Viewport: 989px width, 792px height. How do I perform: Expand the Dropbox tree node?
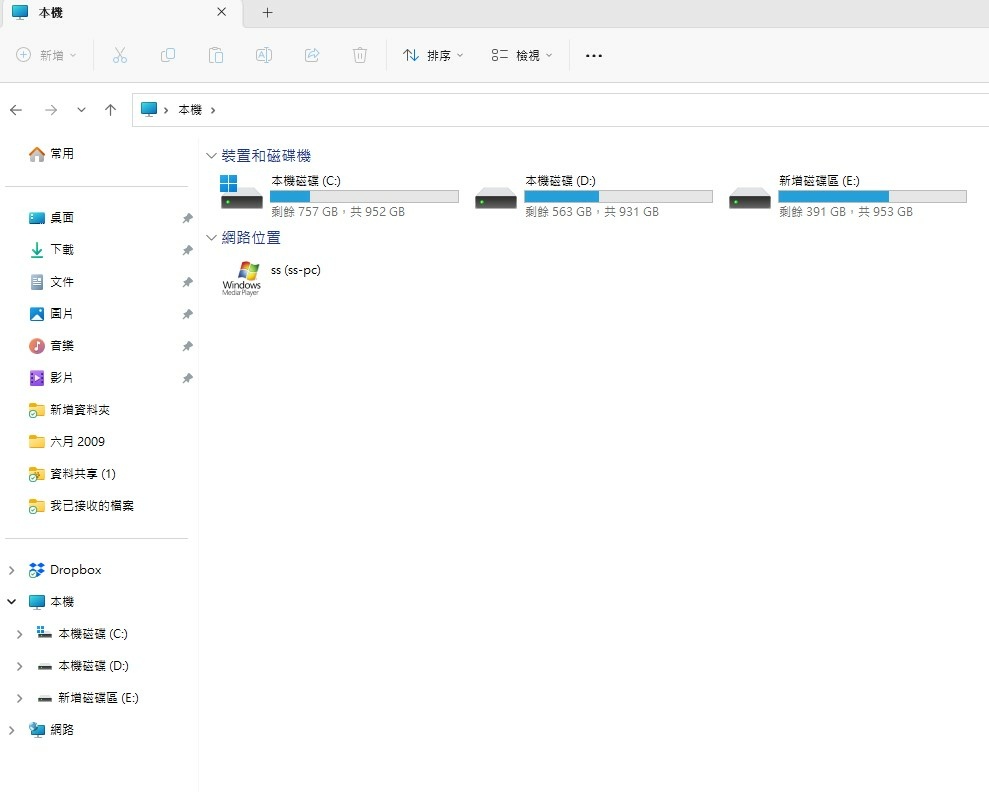[x=11, y=570]
